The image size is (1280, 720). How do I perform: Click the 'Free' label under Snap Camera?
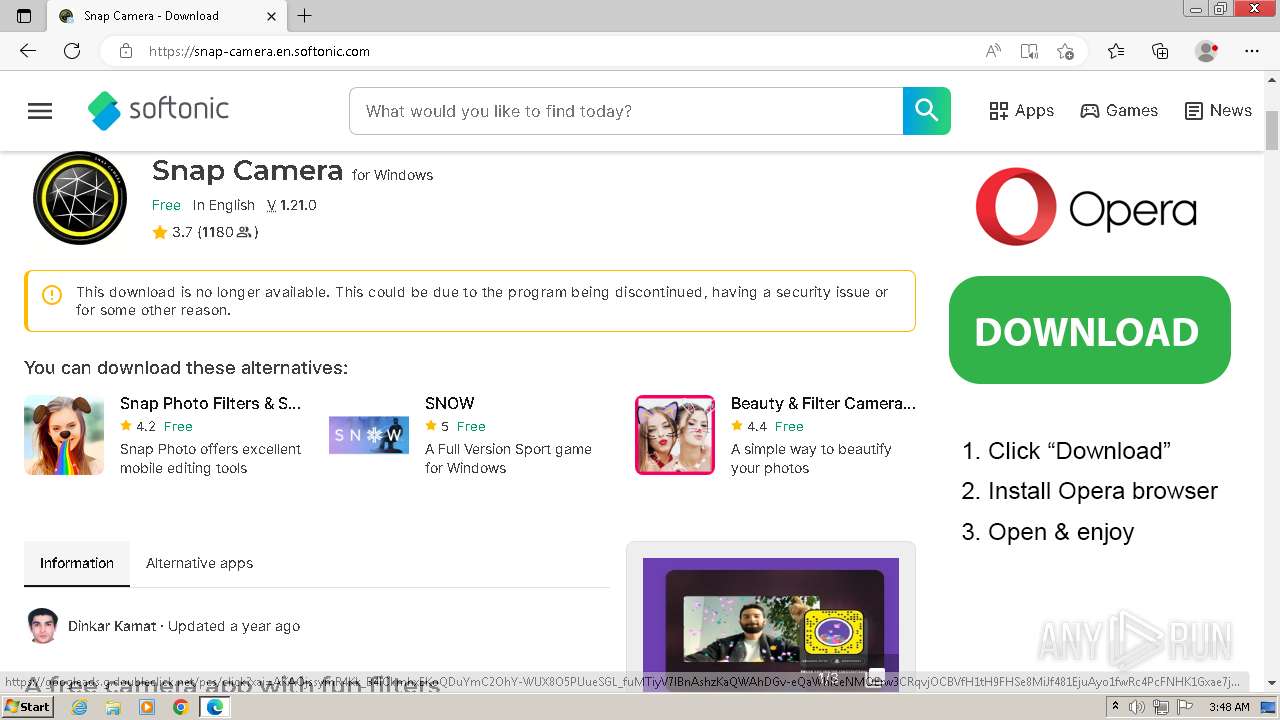click(166, 205)
